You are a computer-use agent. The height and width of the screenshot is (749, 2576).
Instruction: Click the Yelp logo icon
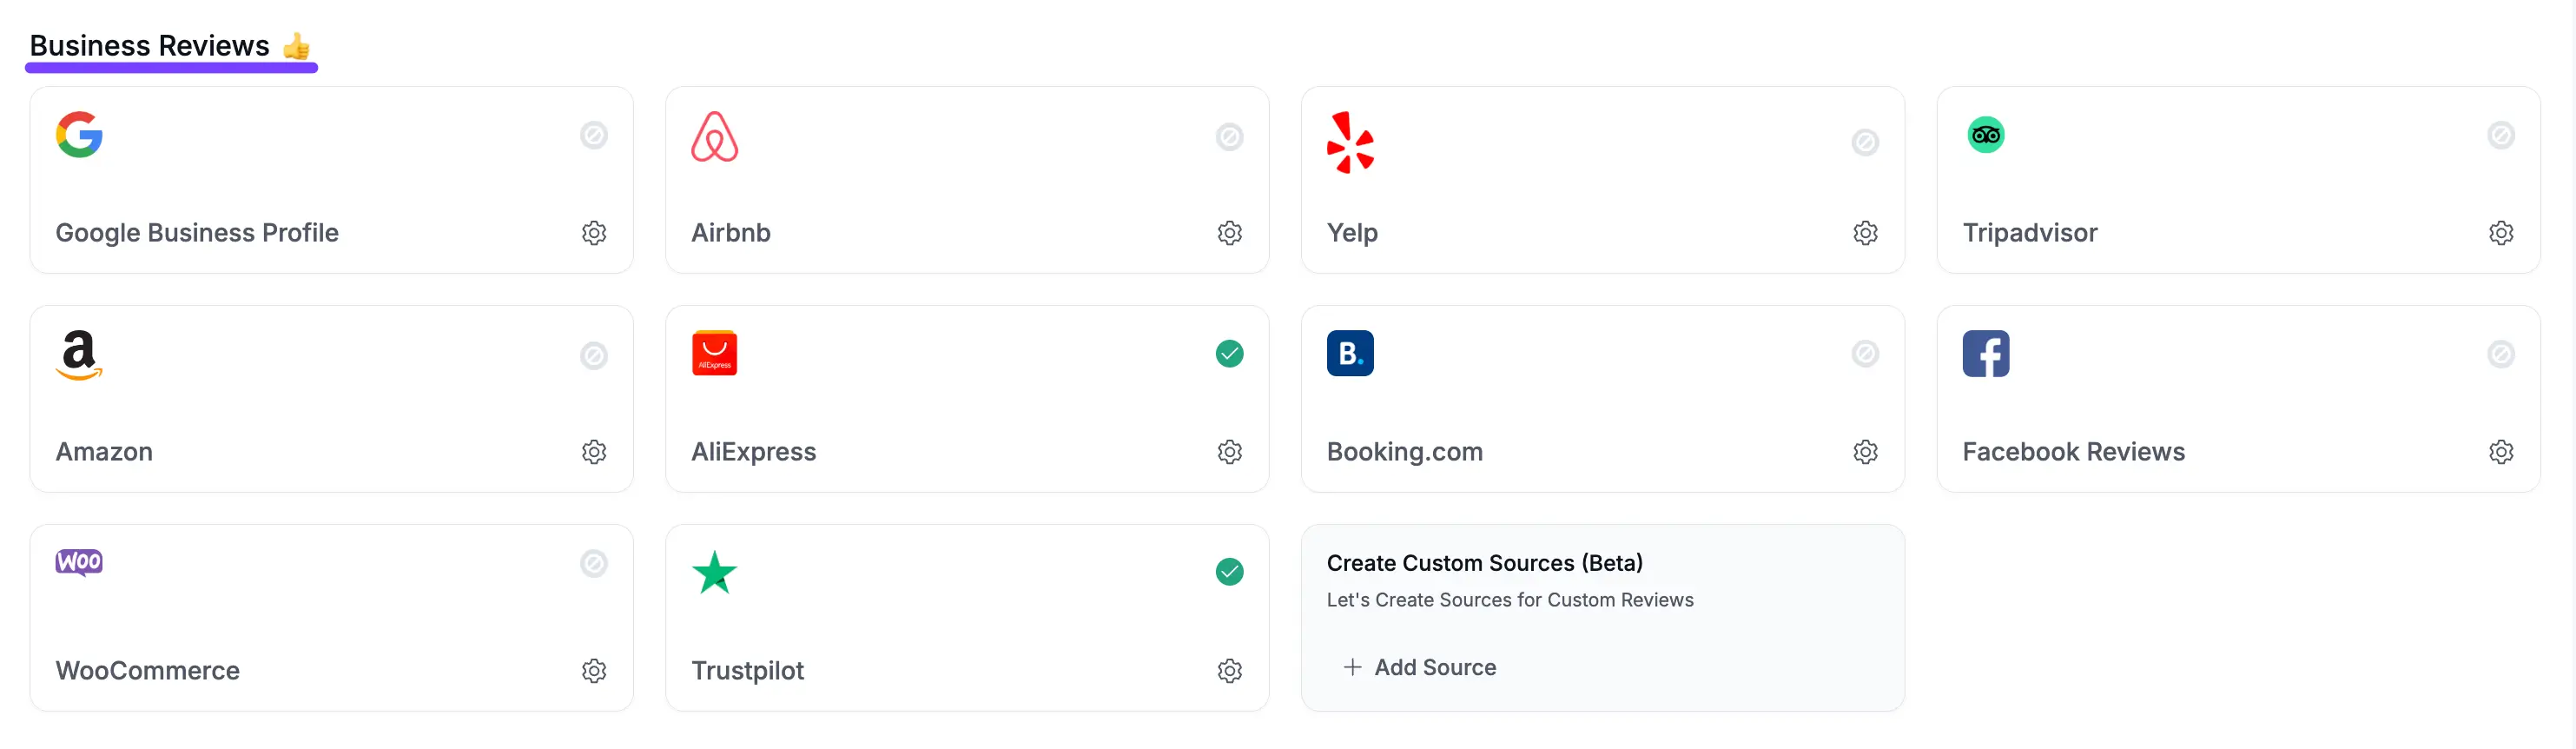coord(1350,142)
